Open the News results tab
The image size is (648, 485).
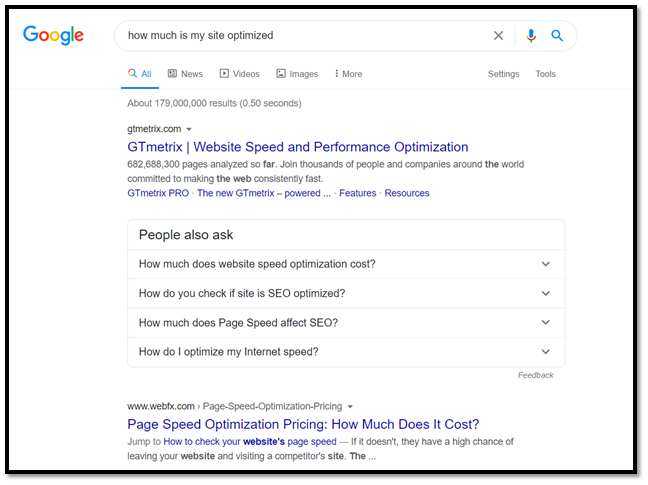click(x=185, y=74)
